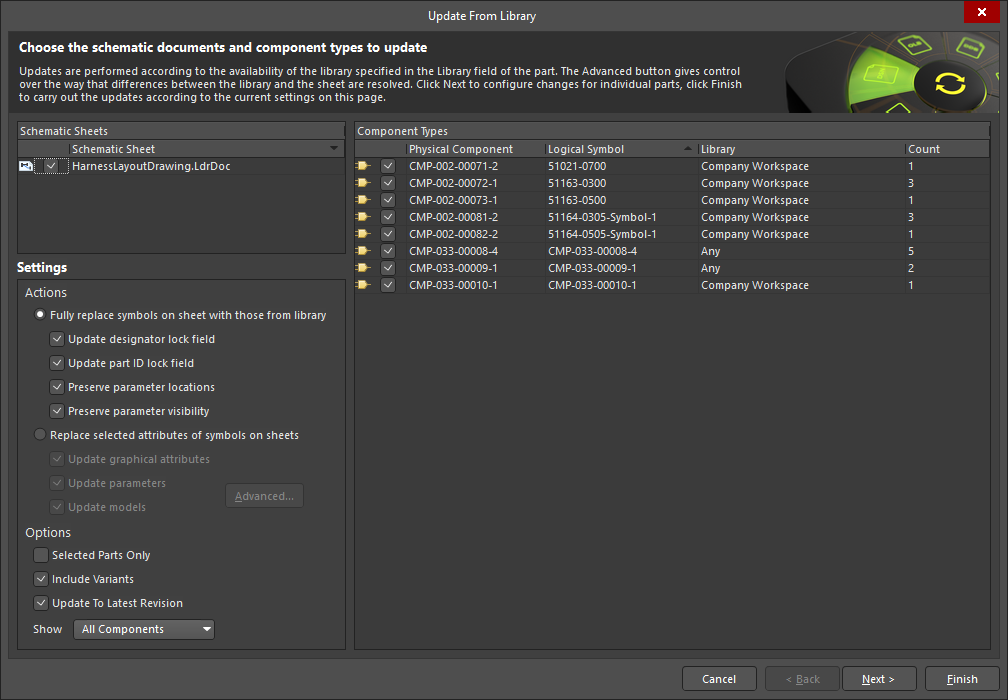Uncheck CMP-033-00009-1 component checkbox

pos(388,268)
